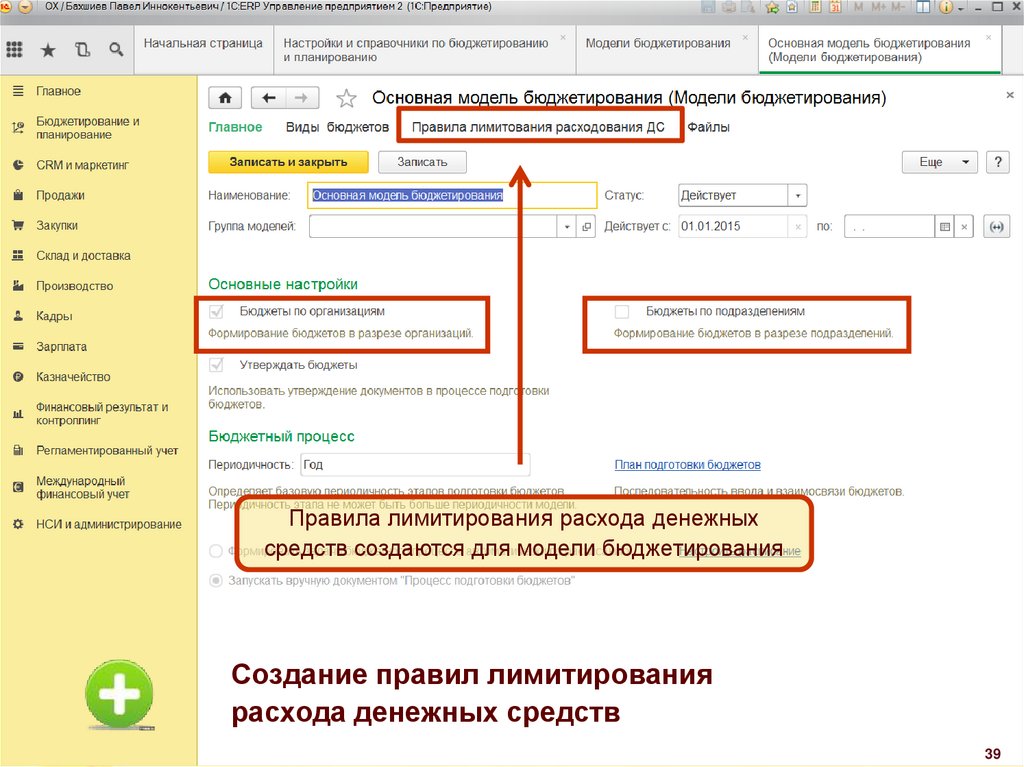Click the info icon in the title bar

point(945,7)
